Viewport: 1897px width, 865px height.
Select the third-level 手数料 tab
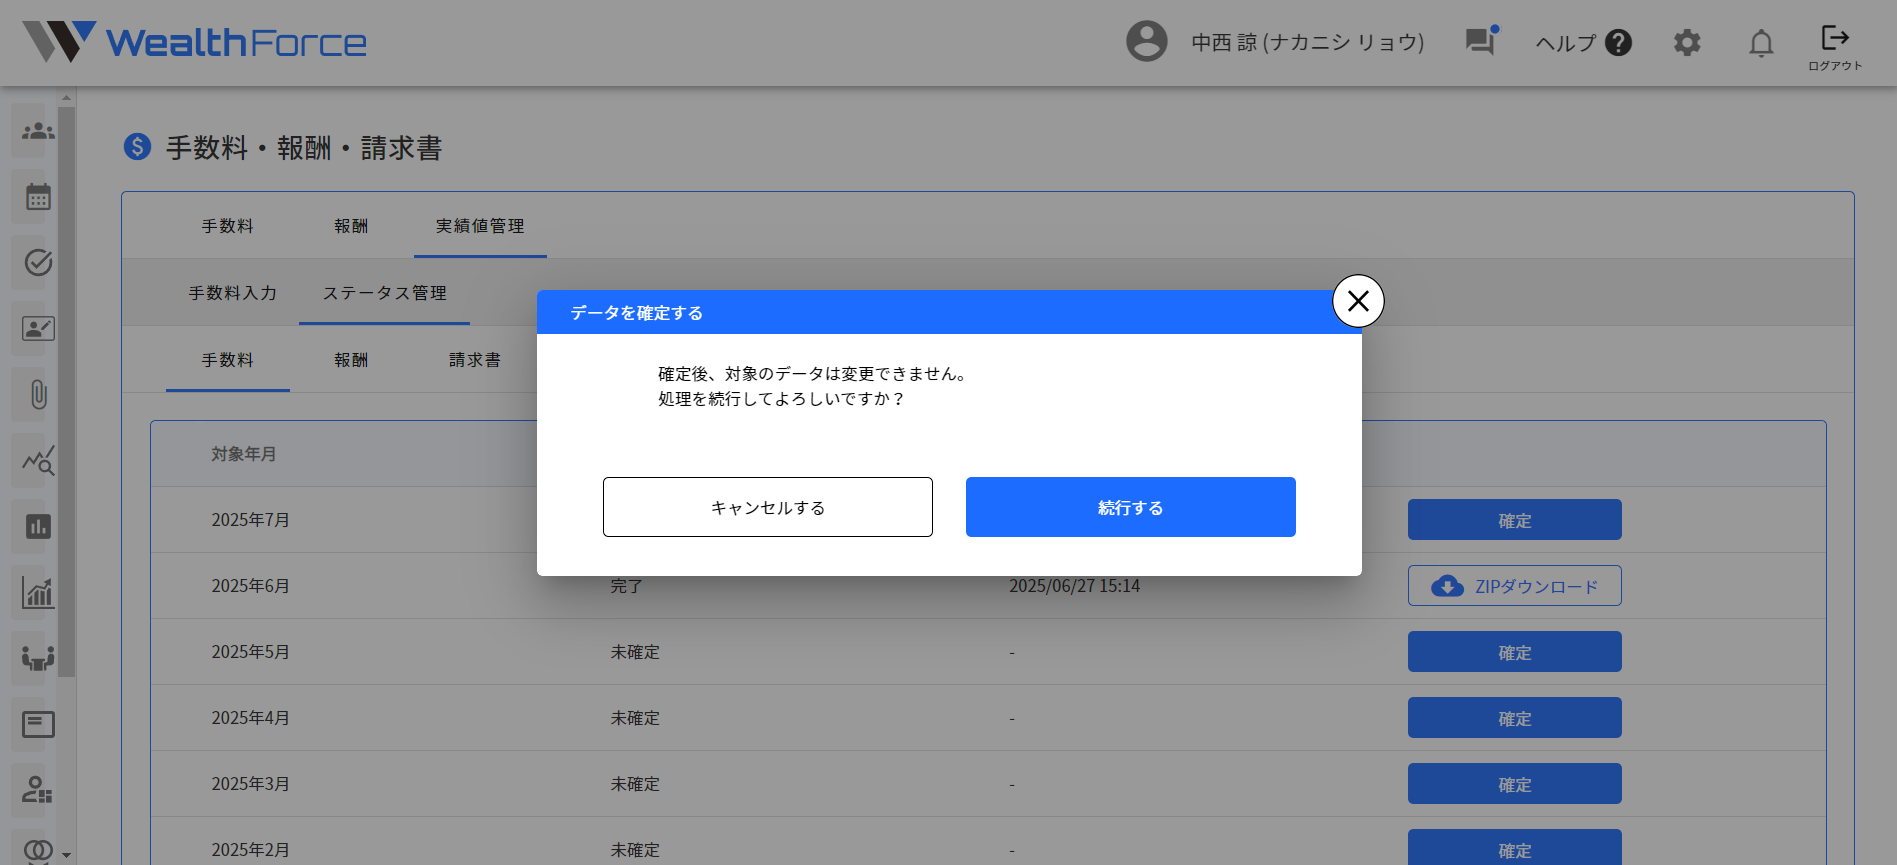[x=227, y=360]
